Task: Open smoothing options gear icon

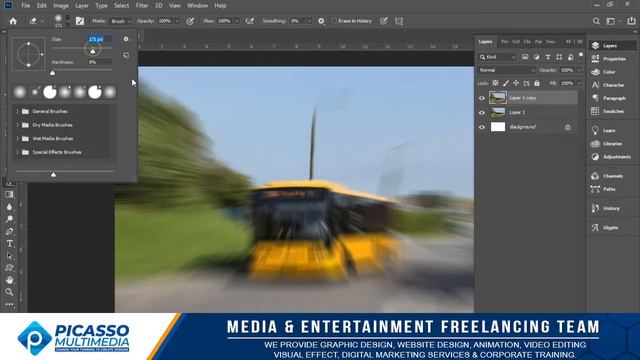Action: point(321,21)
